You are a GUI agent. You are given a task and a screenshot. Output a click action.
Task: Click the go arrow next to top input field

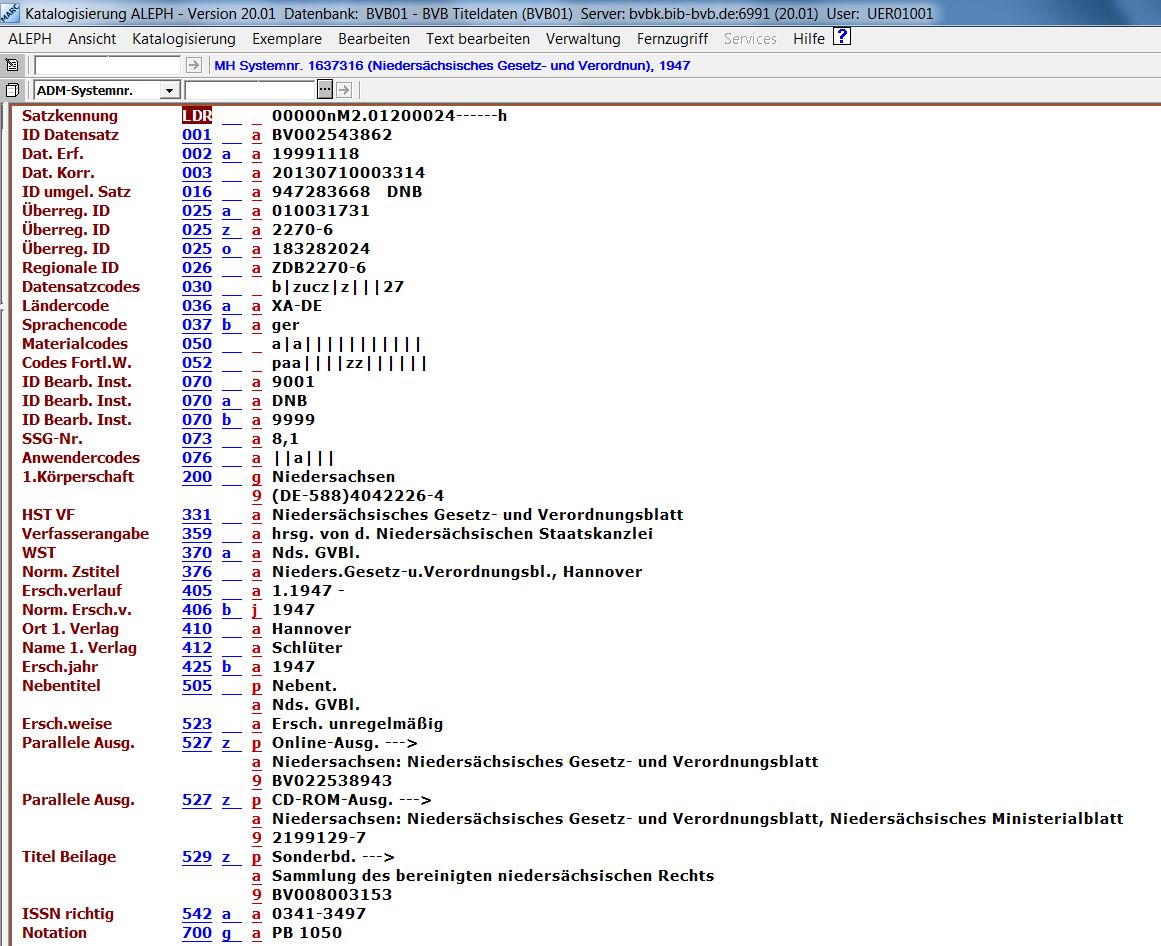(194, 65)
